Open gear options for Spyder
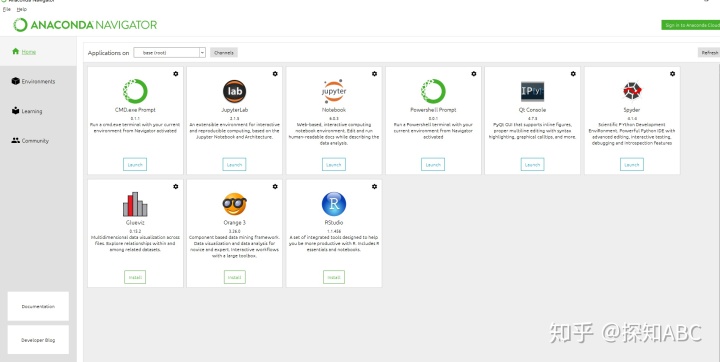 point(672,74)
